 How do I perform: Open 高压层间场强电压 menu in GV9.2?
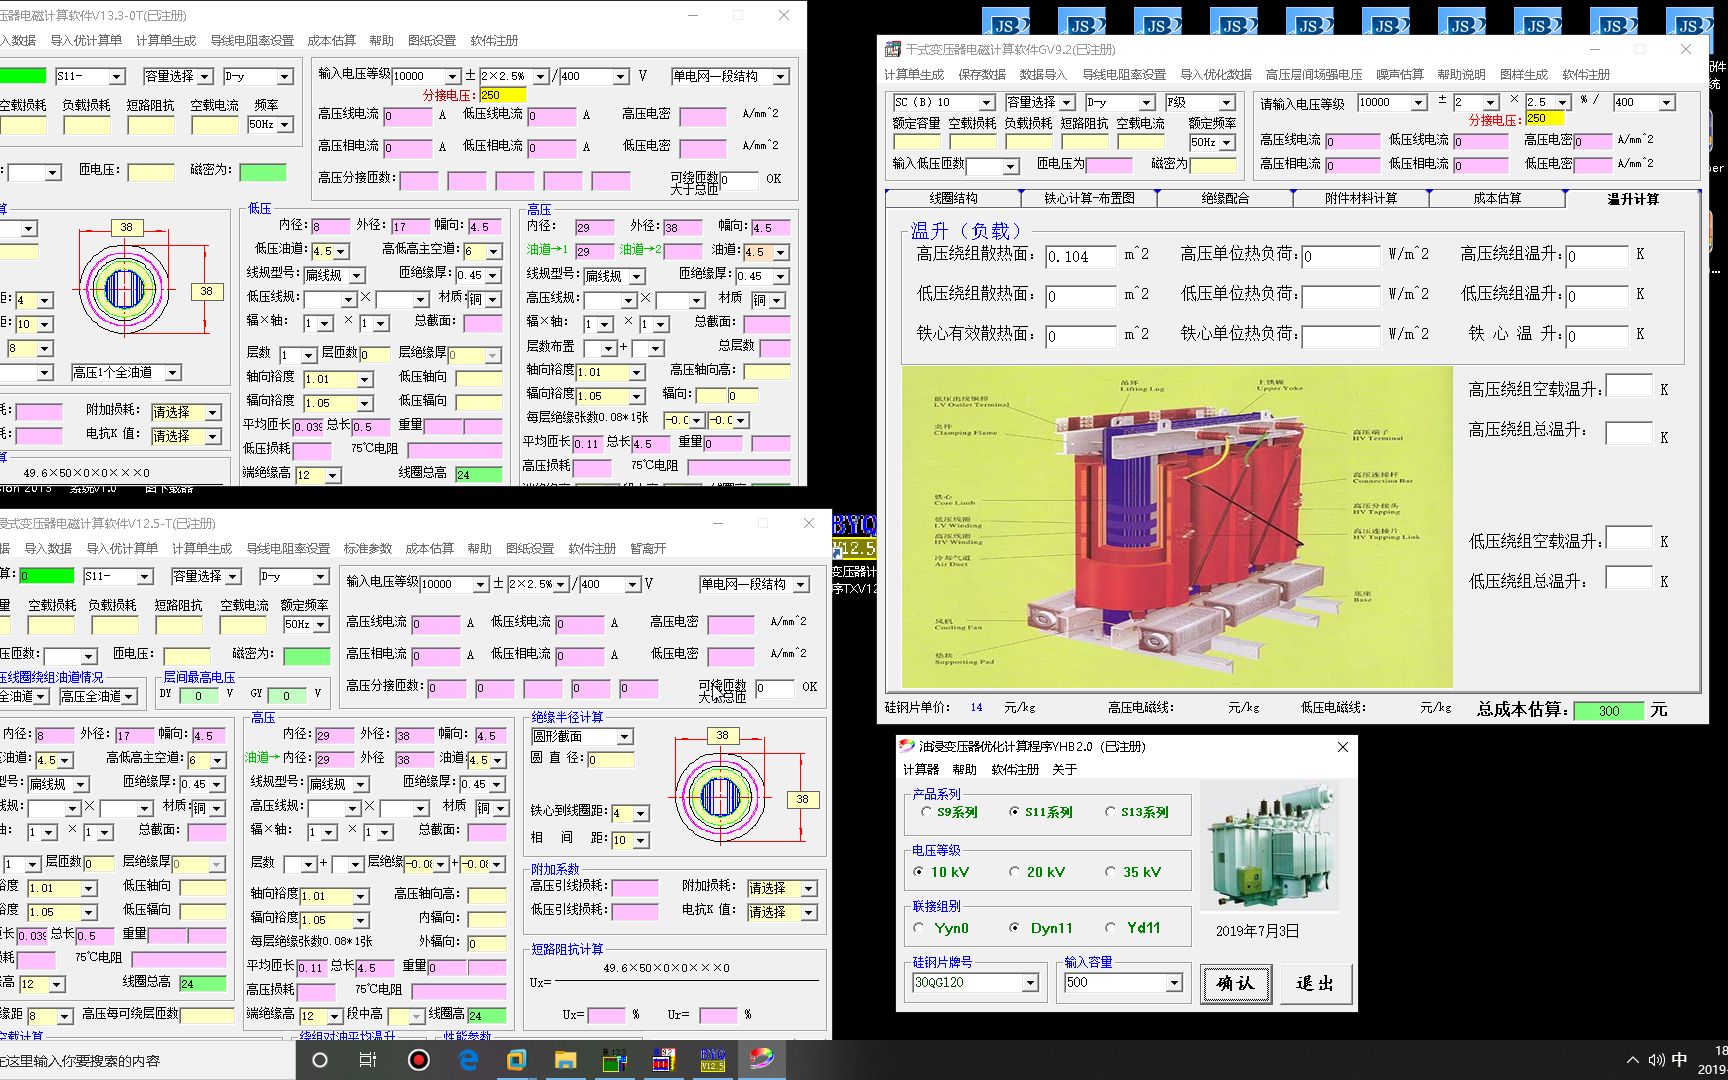[1313, 75]
